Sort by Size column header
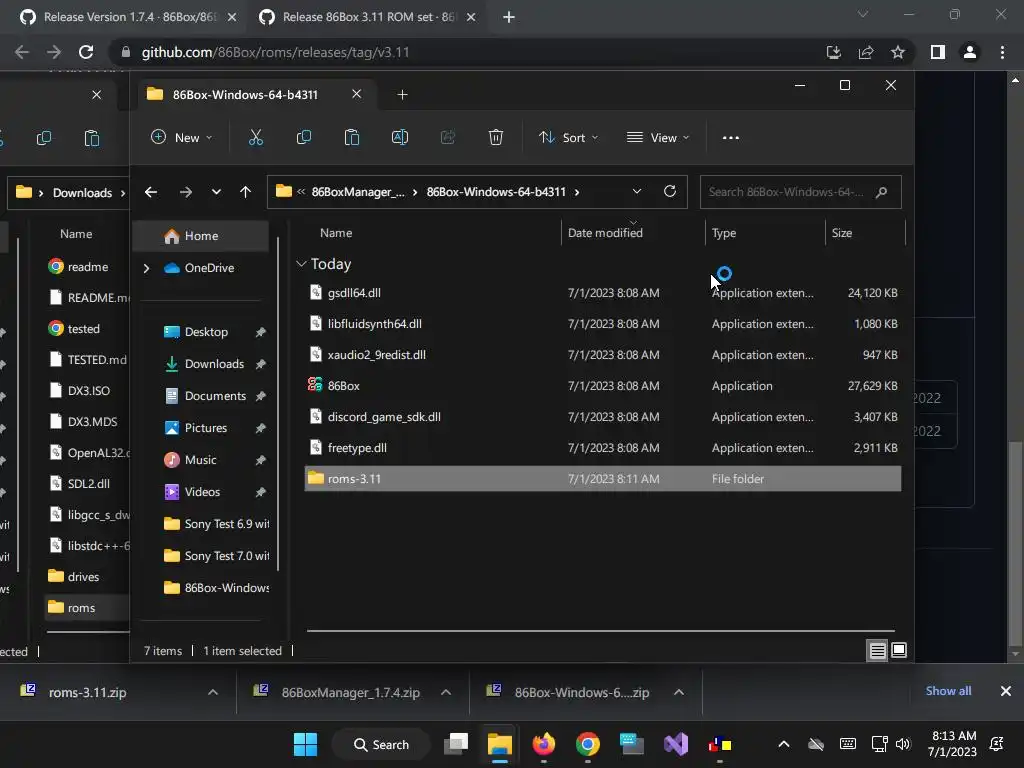The height and width of the screenshot is (768, 1024). click(x=842, y=233)
